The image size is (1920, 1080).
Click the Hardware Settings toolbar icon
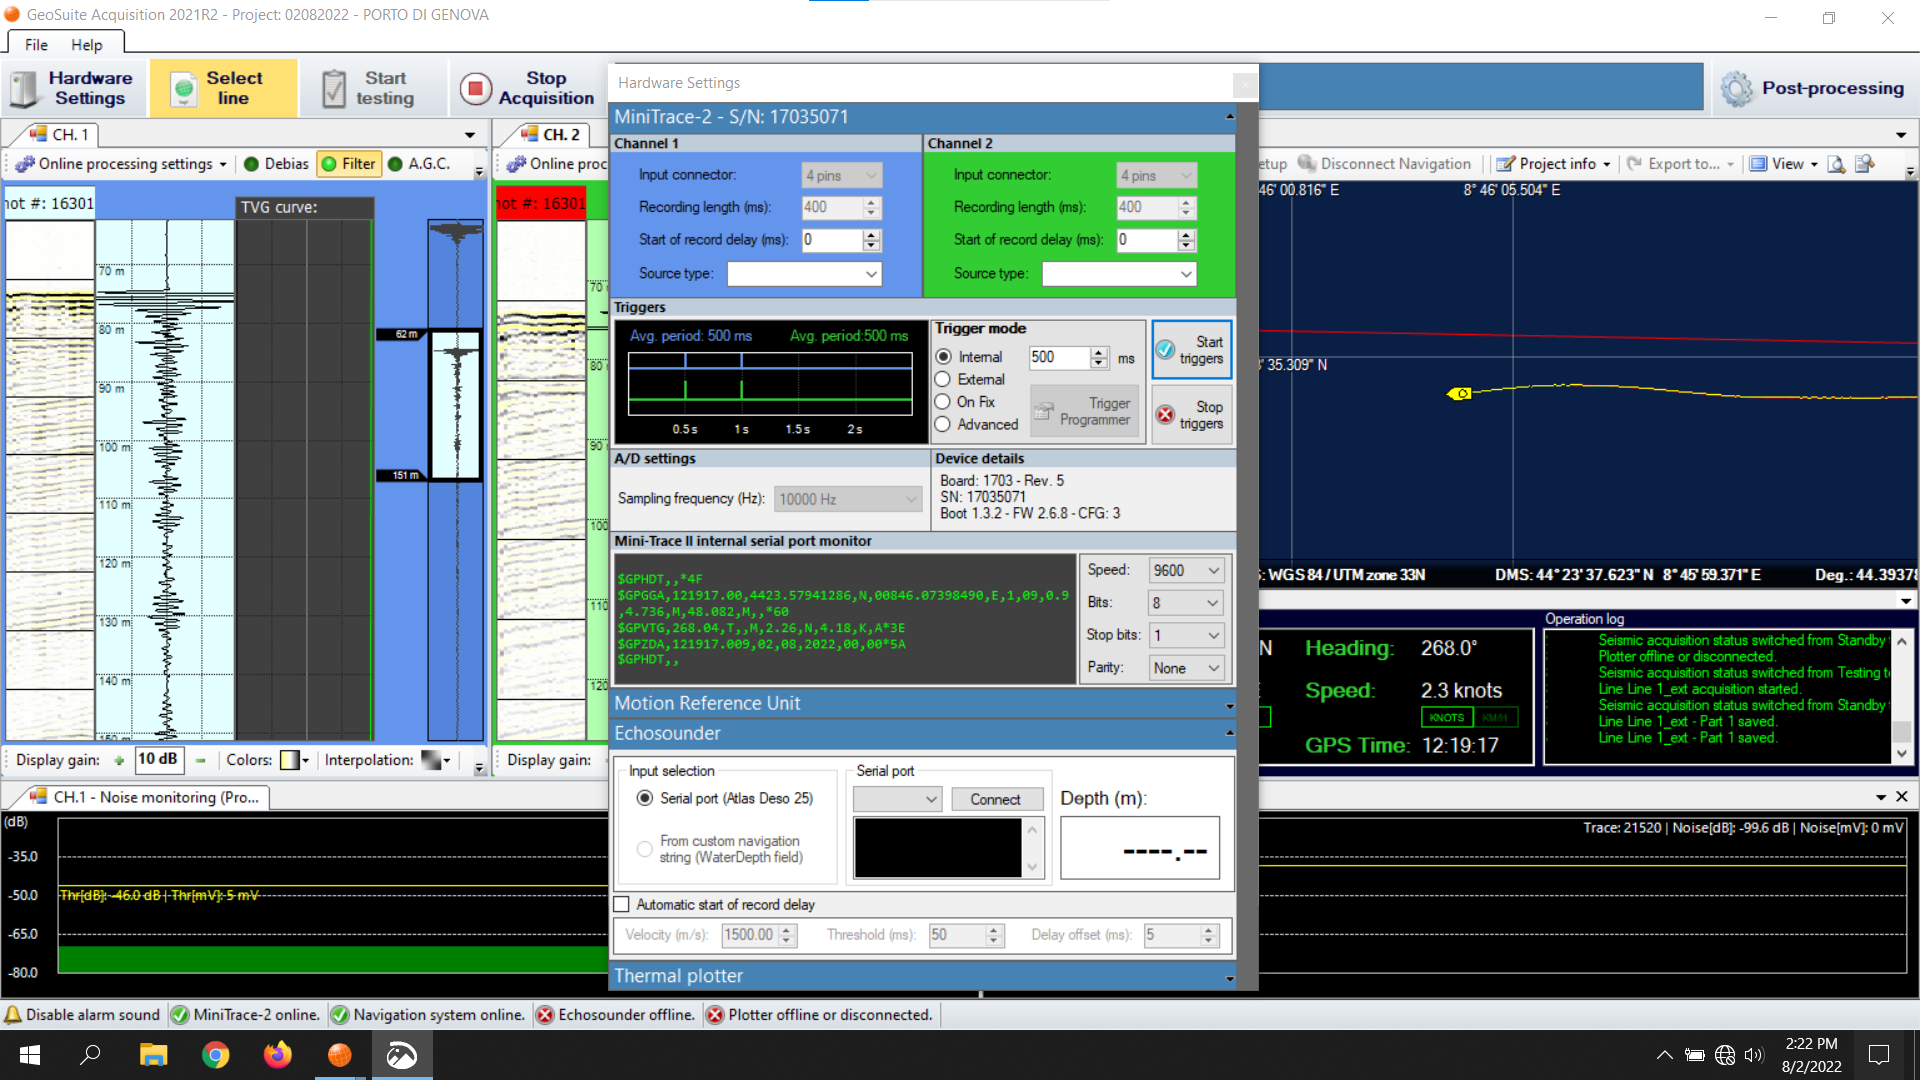(24, 88)
